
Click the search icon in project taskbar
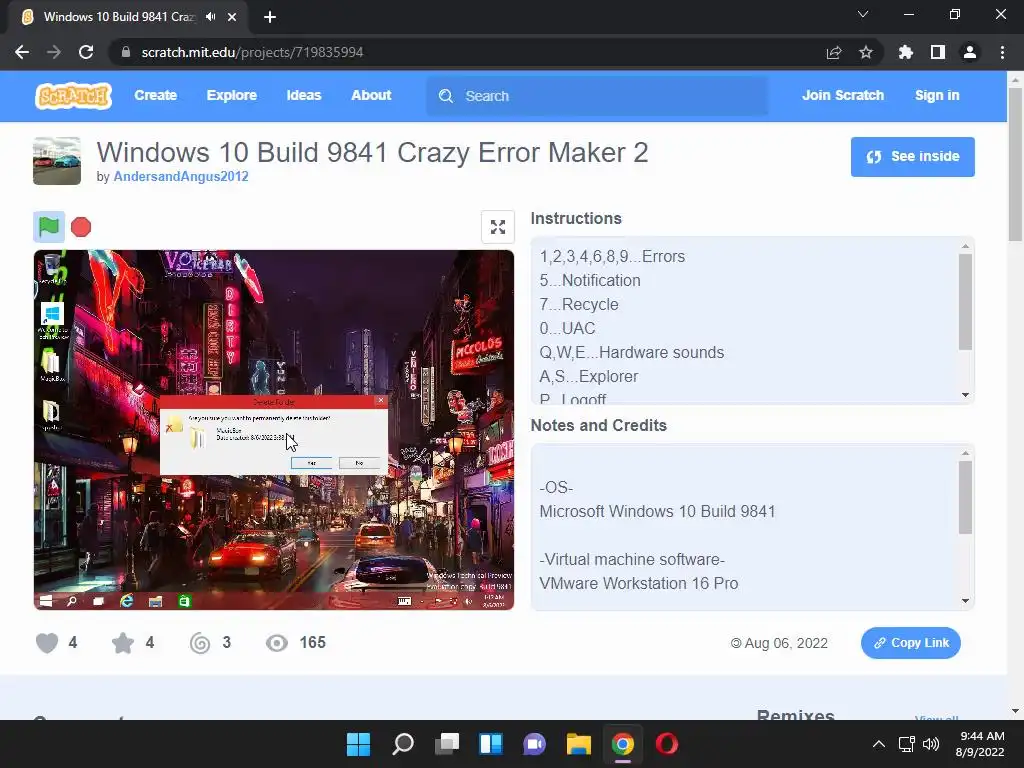click(x=72, y=601)
